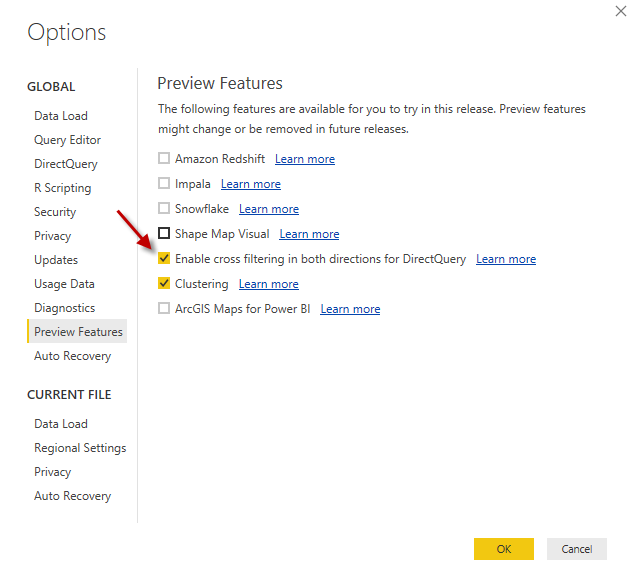Screen dimensions: 635x587
Task: Open Learn more for ArcGIS Maps
Action: [x=350, y=309]
